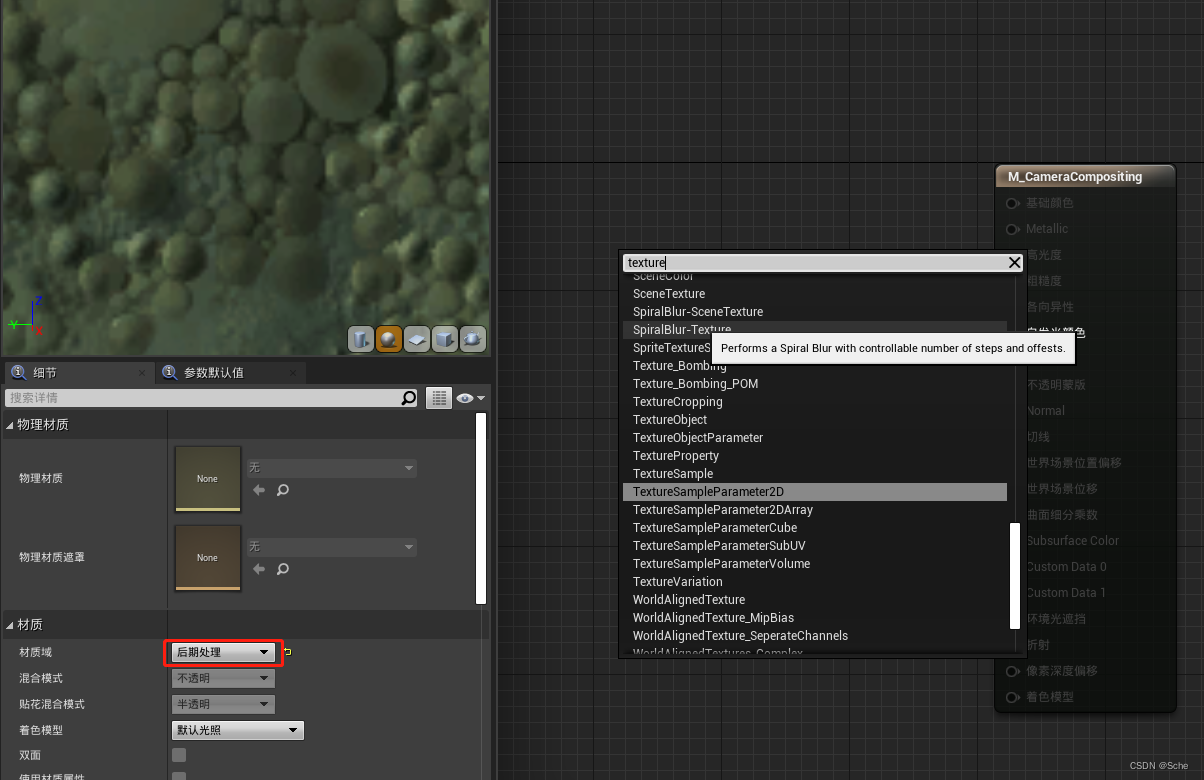Select the cylinder preview mesh shape
The width and height of the screenshot is (1204, 780).
(360, 339)
